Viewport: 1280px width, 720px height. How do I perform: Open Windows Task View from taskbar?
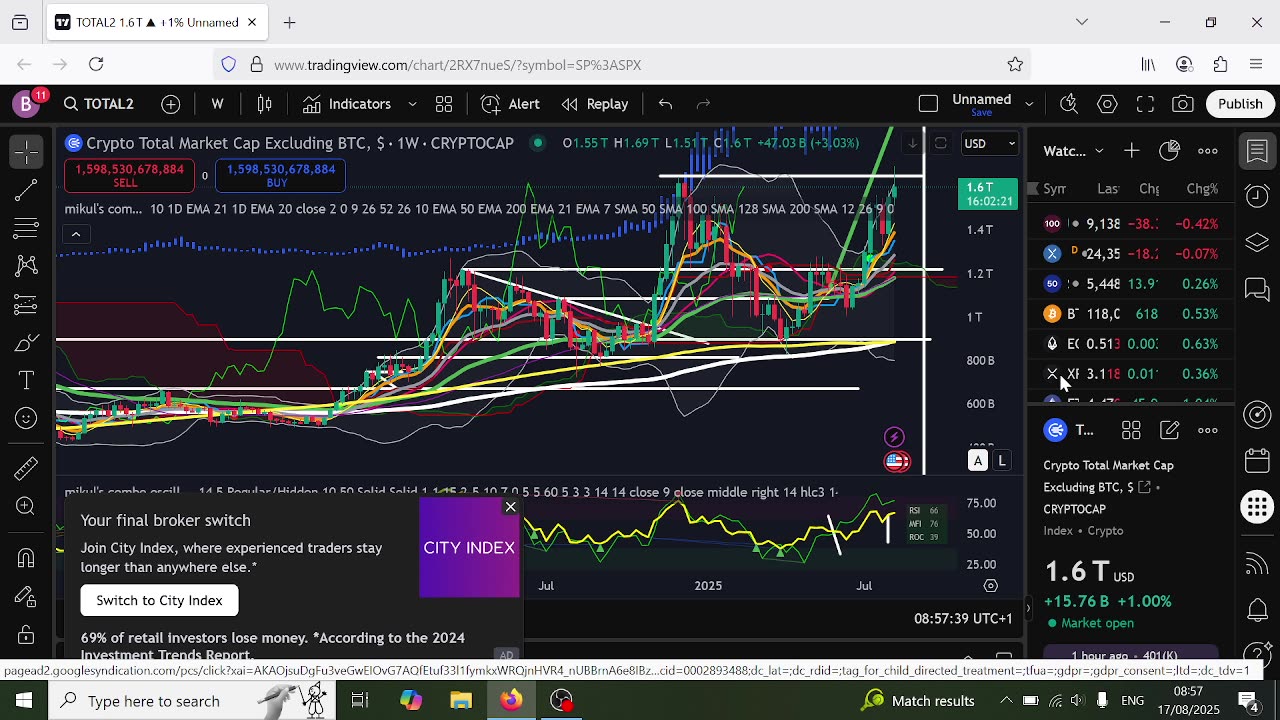360,701
